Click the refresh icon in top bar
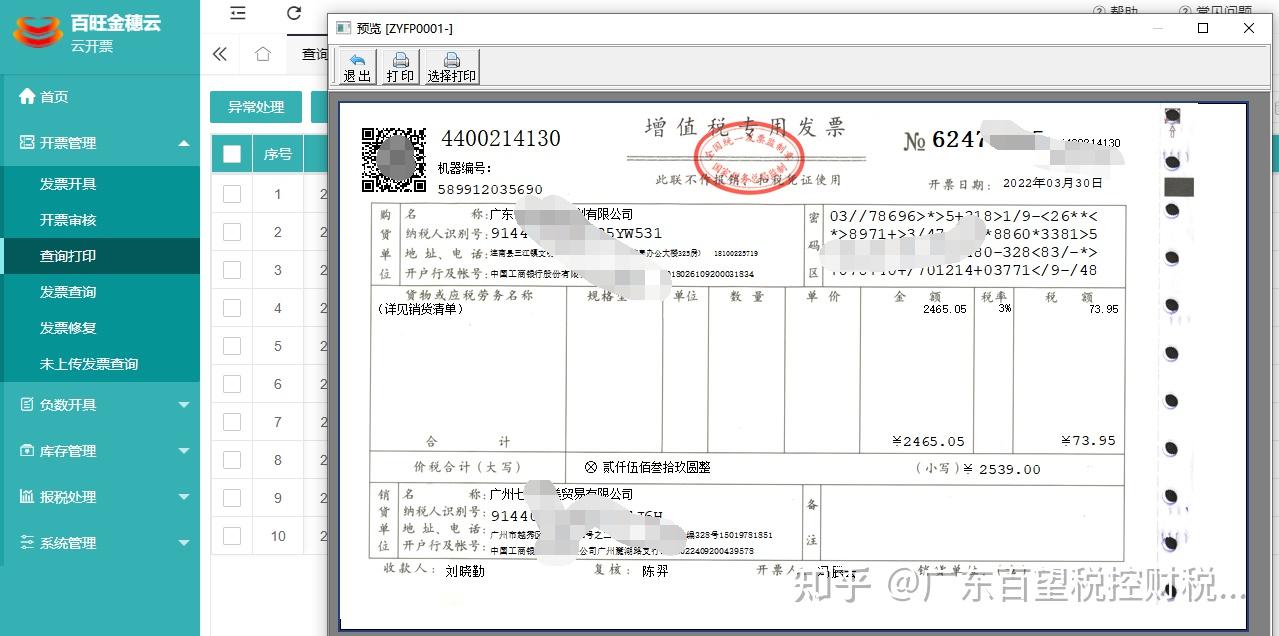 [x=293, y=13]
